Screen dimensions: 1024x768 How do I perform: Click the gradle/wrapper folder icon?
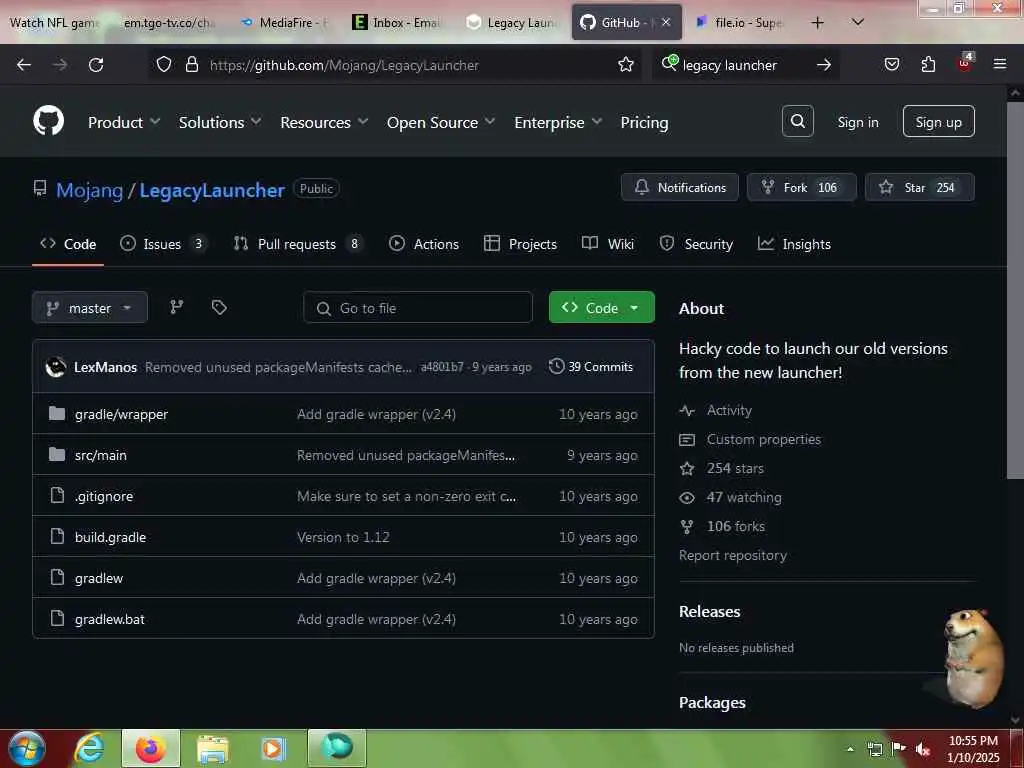pyautogui.click(x=57, y=413)
